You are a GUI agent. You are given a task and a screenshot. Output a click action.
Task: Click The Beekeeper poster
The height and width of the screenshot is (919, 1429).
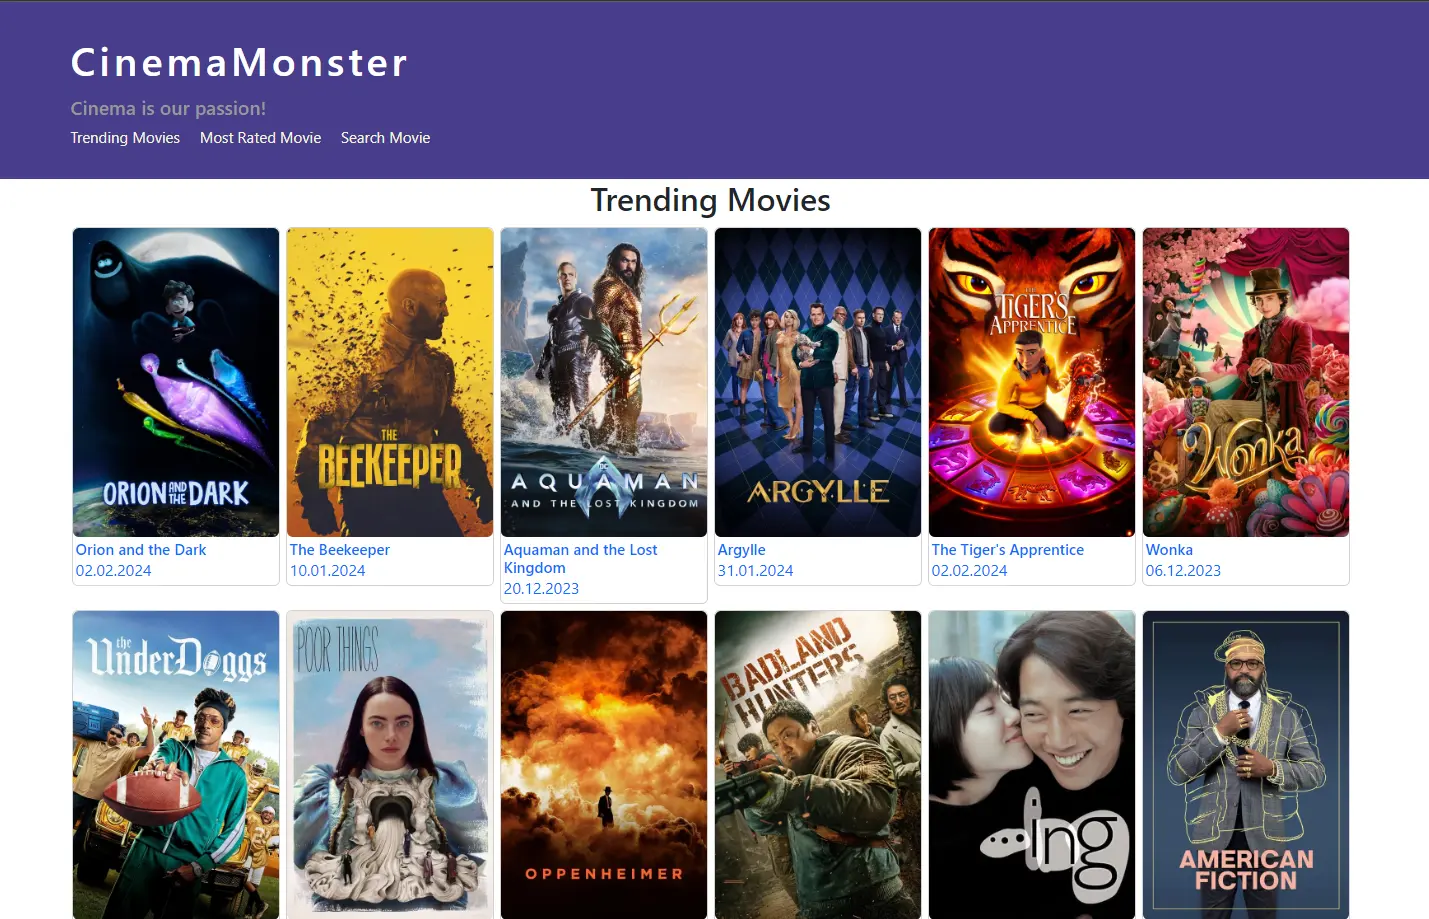[x=389, y=381]
